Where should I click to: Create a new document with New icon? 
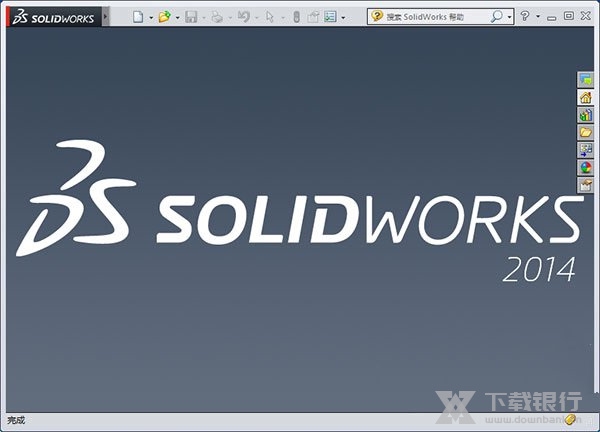pyautogui.click(x=138, y=17)
